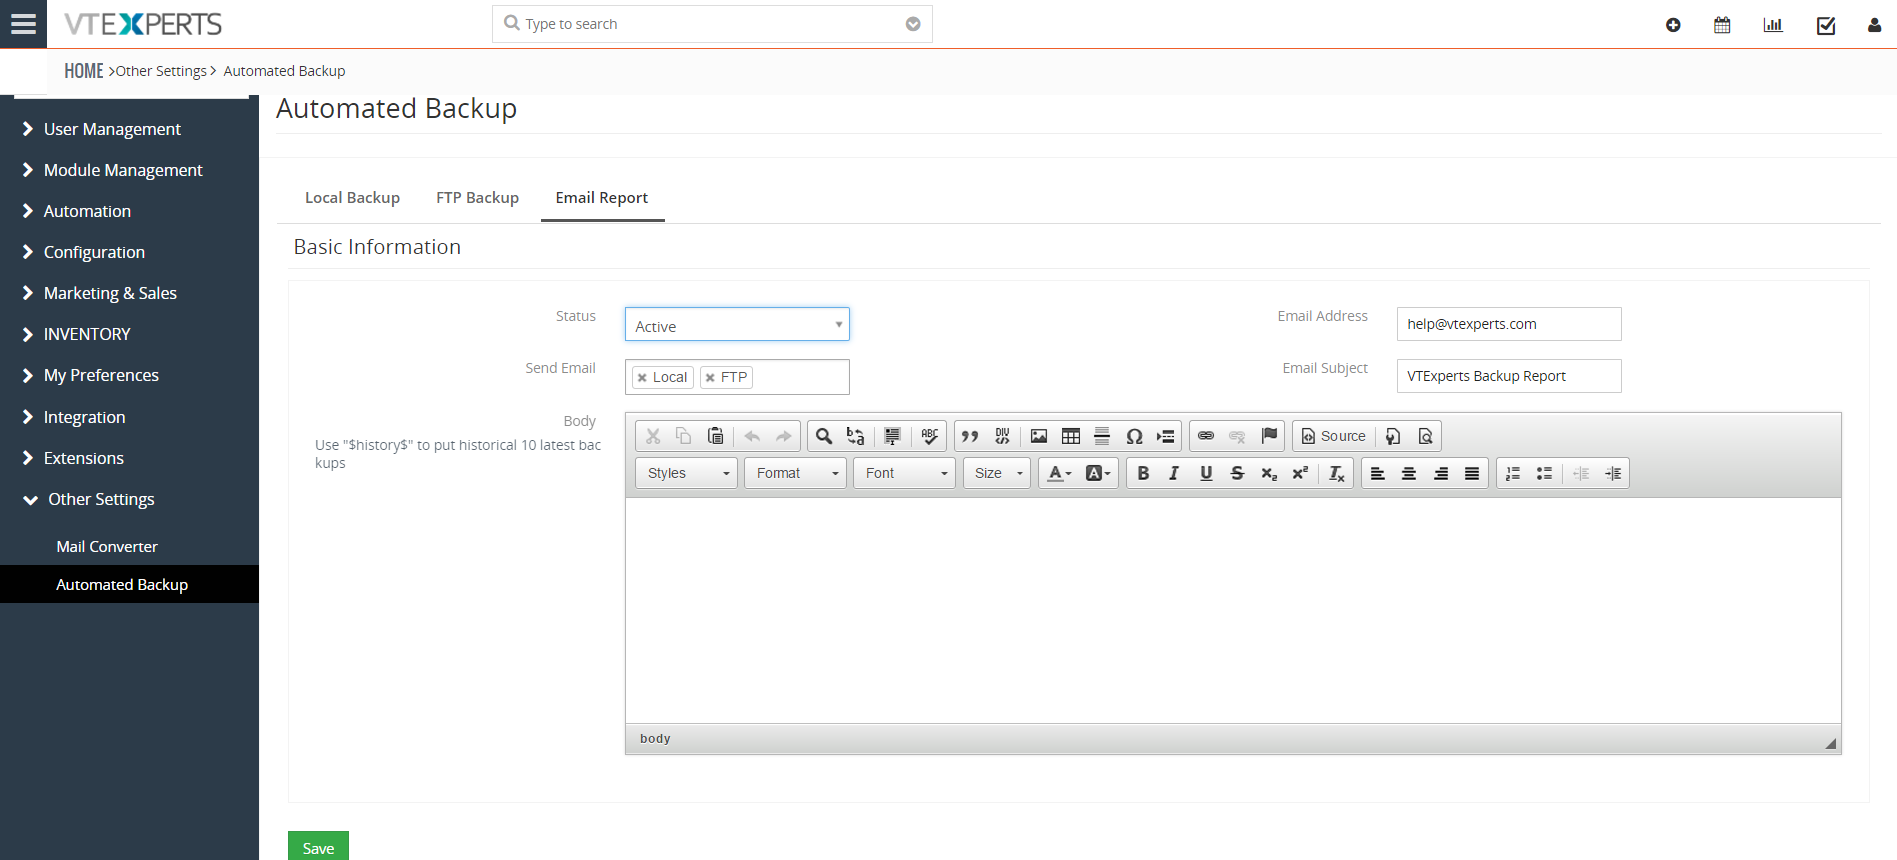Expand the search box dropdown arrow
Screen dimensions: 1897x860
point(913,24)
